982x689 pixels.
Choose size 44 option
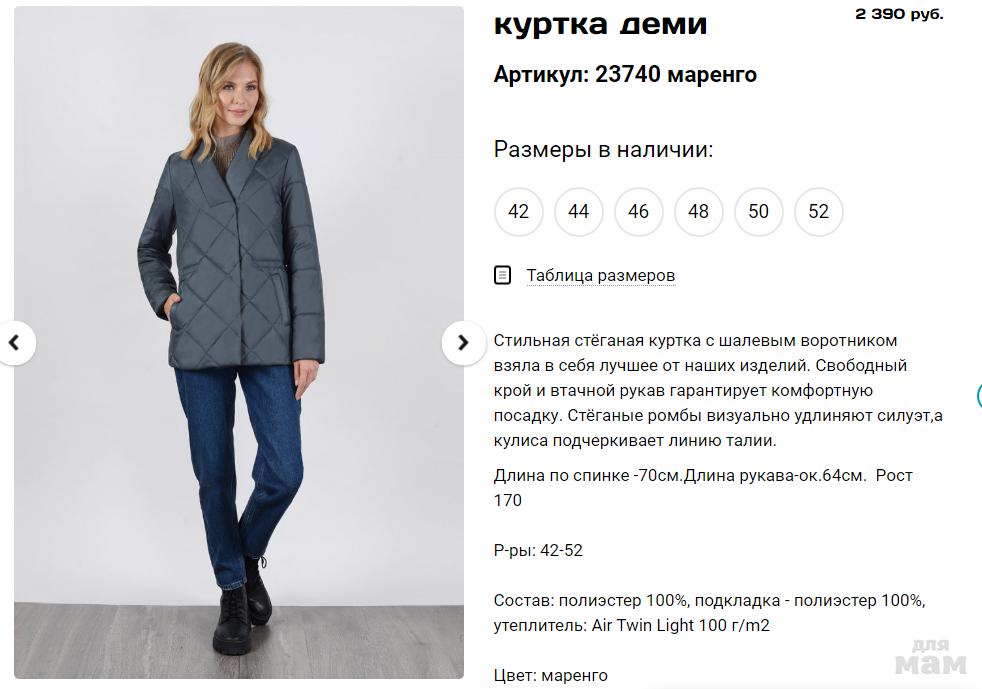(579, 212)
